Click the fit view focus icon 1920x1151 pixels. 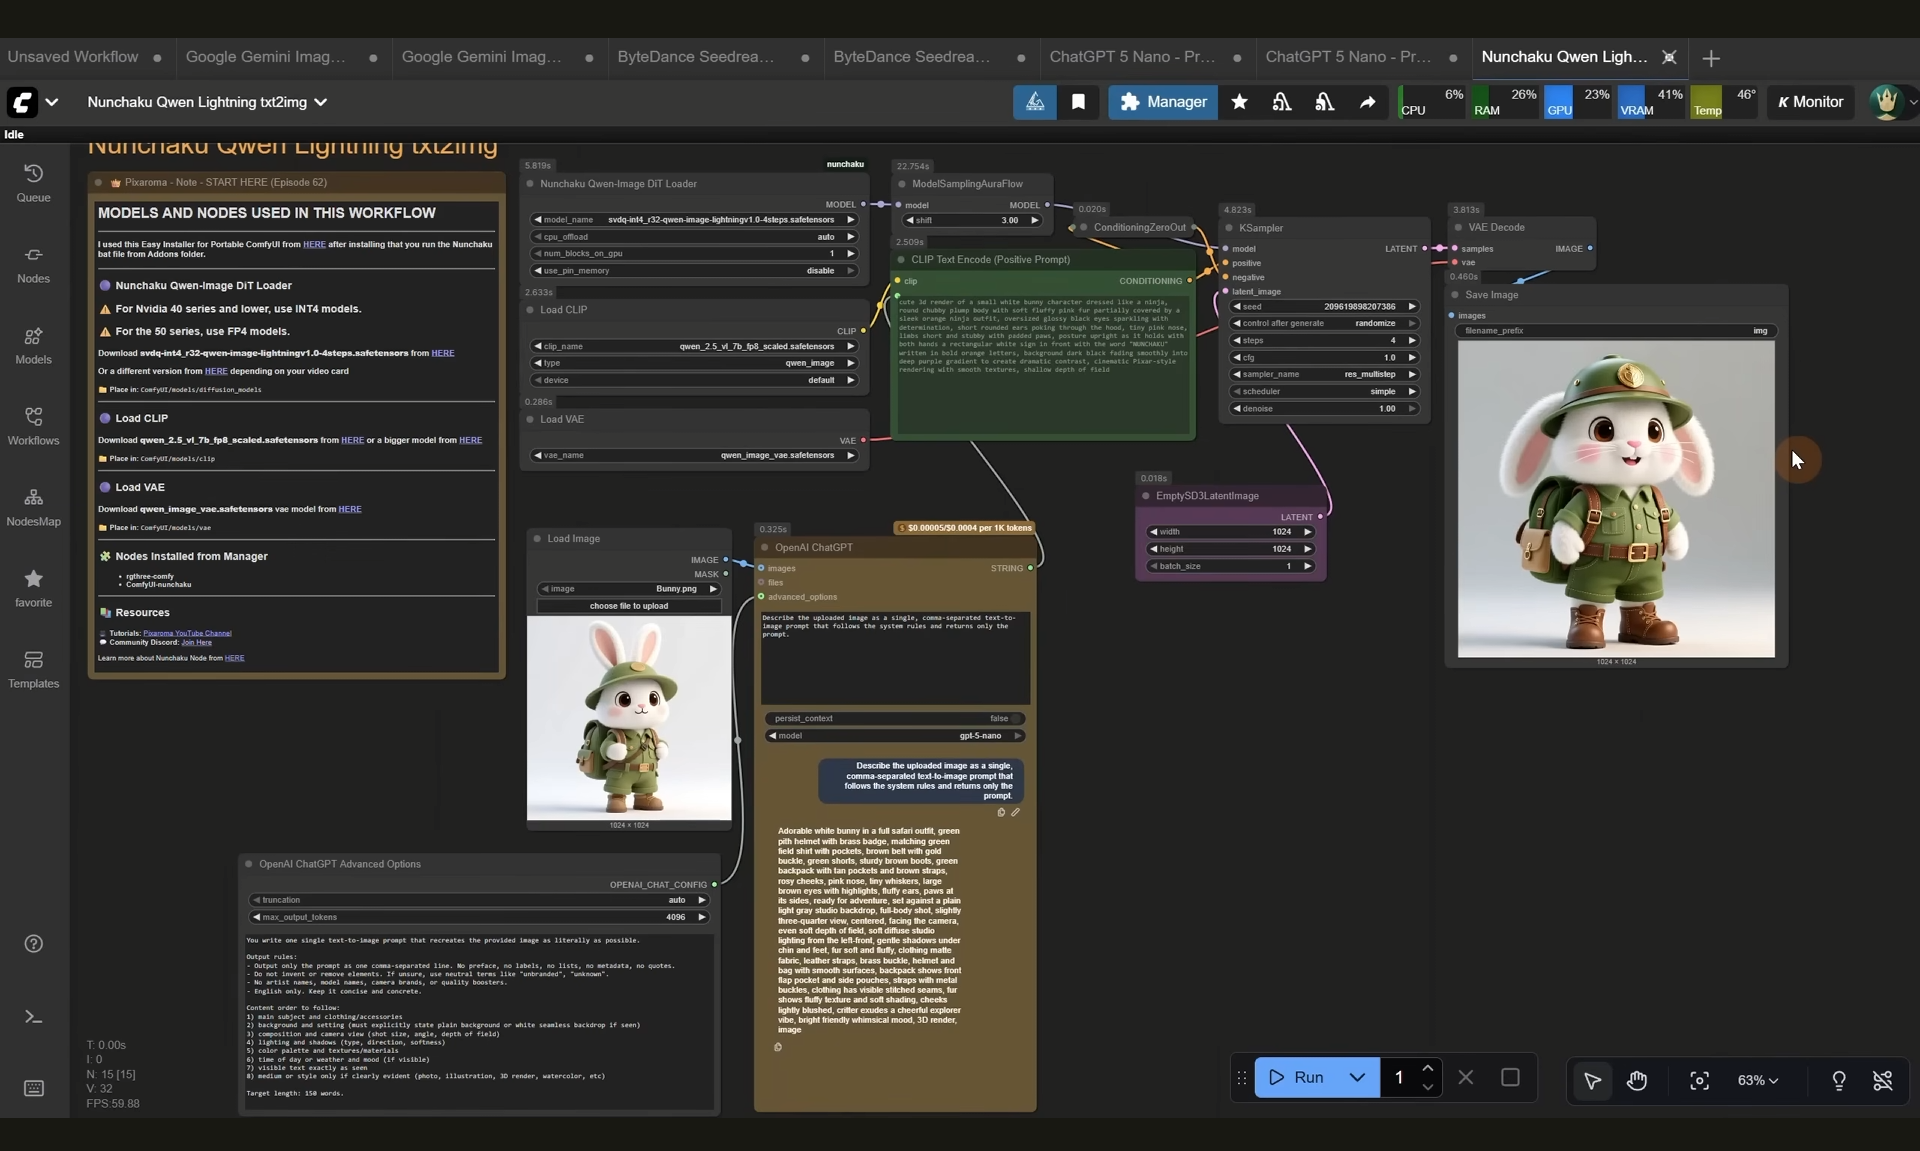(x=1699, y=1080)
